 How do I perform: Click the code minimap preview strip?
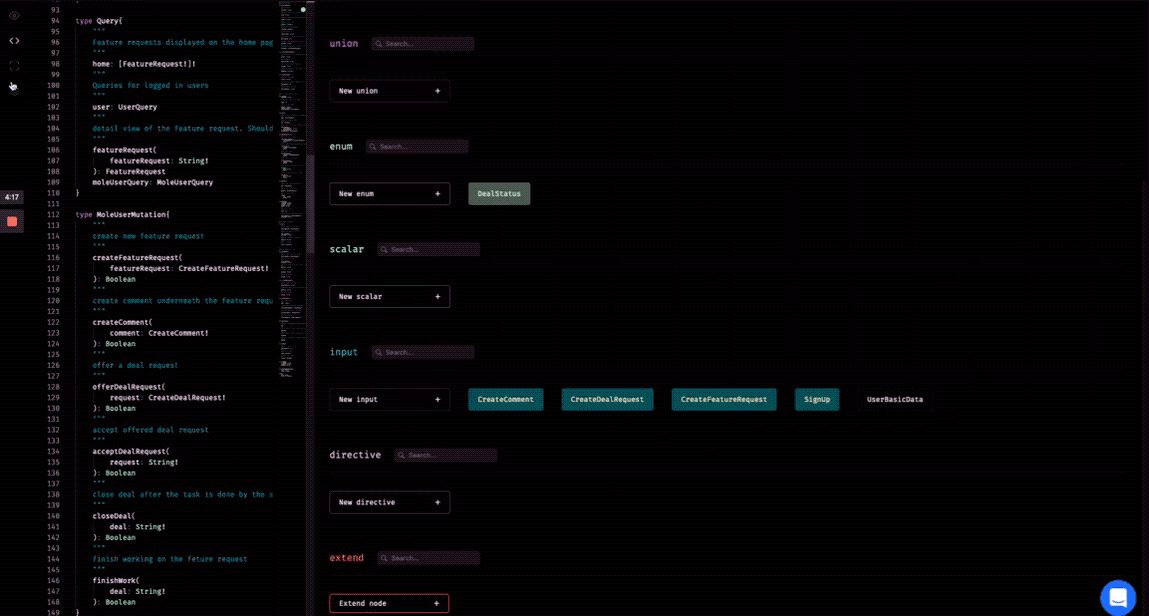coord(292,190)
